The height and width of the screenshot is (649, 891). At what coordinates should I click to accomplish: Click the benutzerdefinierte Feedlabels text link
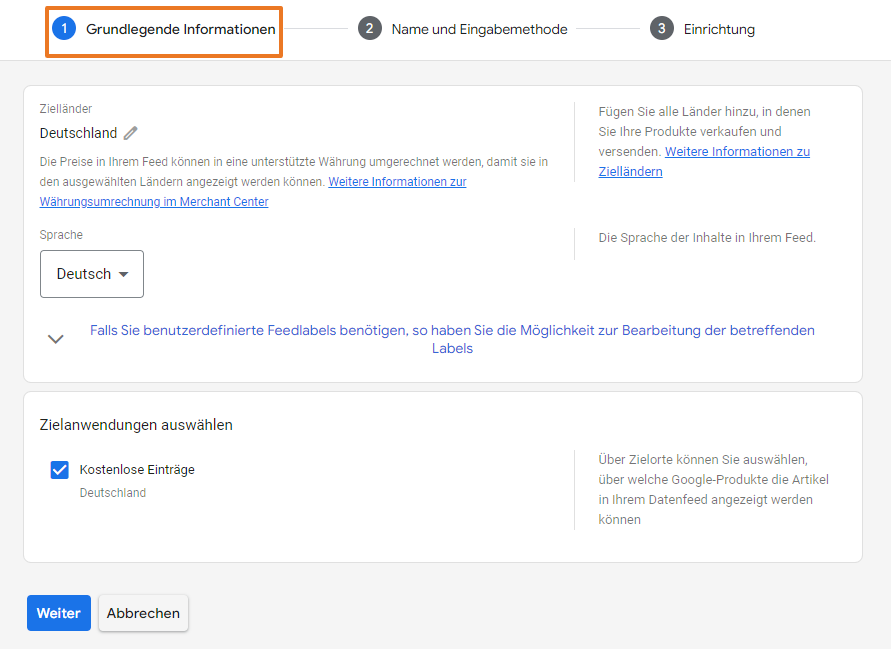[452, 339]
